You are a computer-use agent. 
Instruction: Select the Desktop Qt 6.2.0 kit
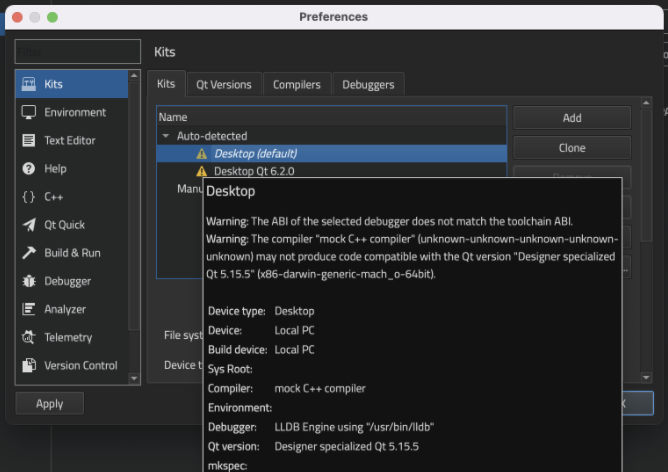pos(254,171)
